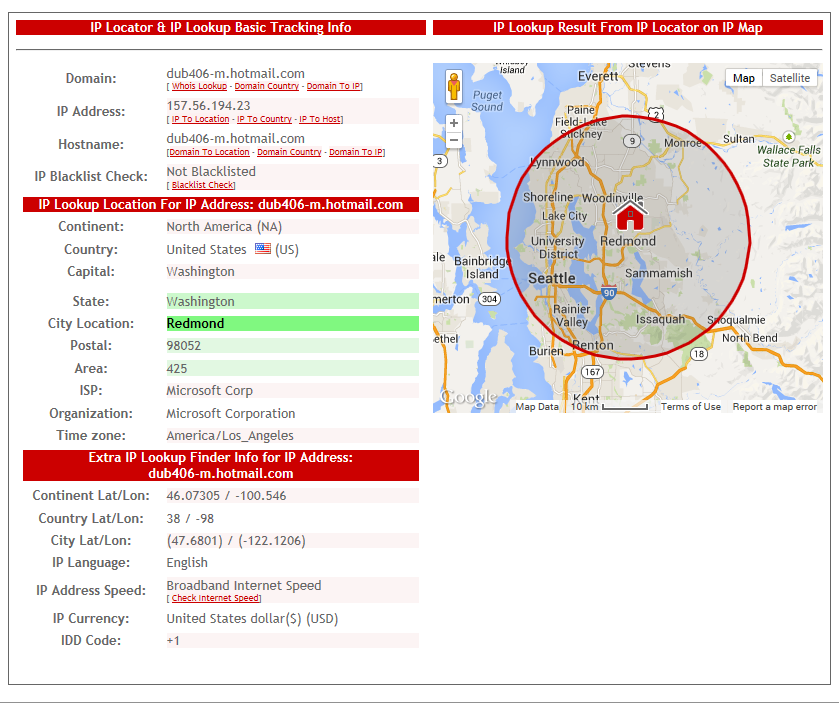This screenshot has height=704, width=839.
Task: Click the route 167 shield on map
Action: pos(592,372)
